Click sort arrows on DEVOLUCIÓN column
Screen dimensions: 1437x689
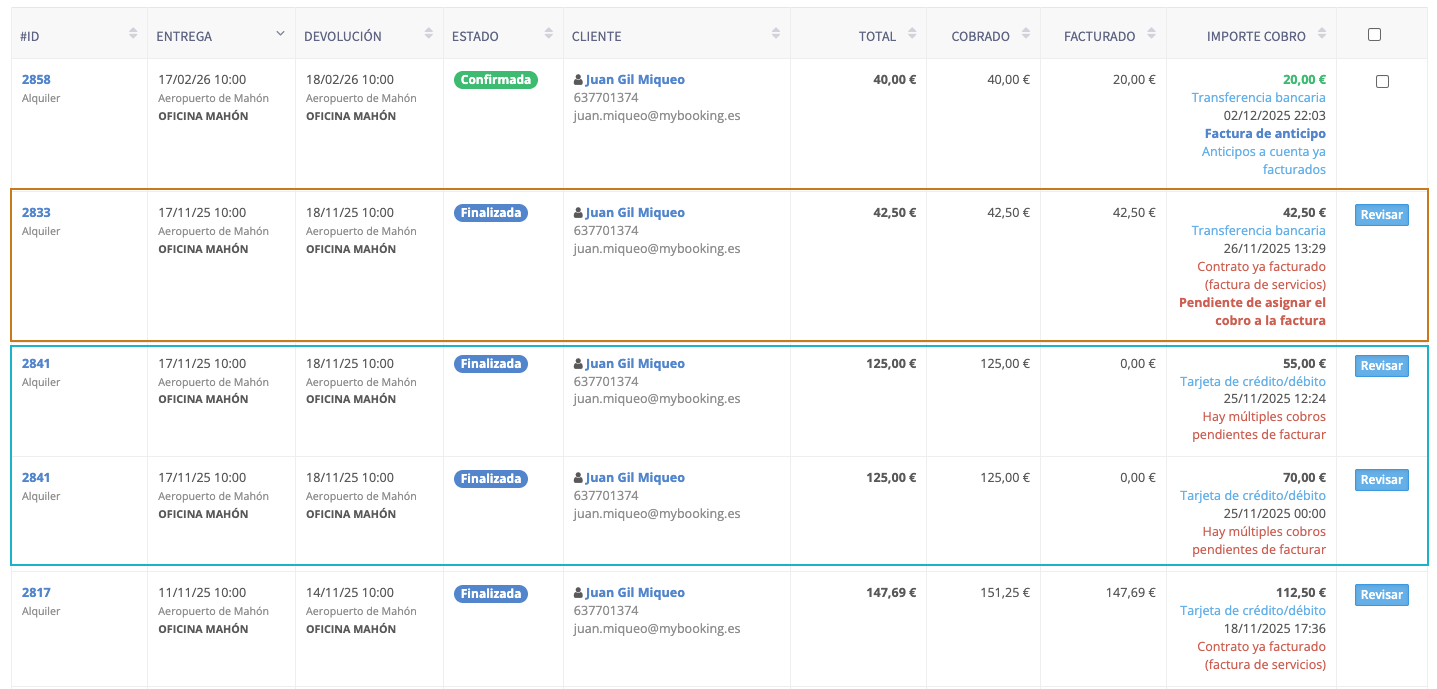coord(429,34)
